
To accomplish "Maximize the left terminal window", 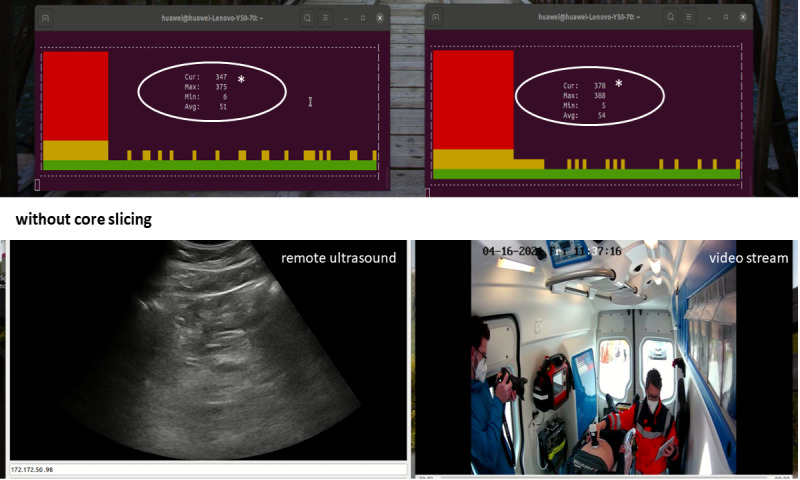I will 362,17.
